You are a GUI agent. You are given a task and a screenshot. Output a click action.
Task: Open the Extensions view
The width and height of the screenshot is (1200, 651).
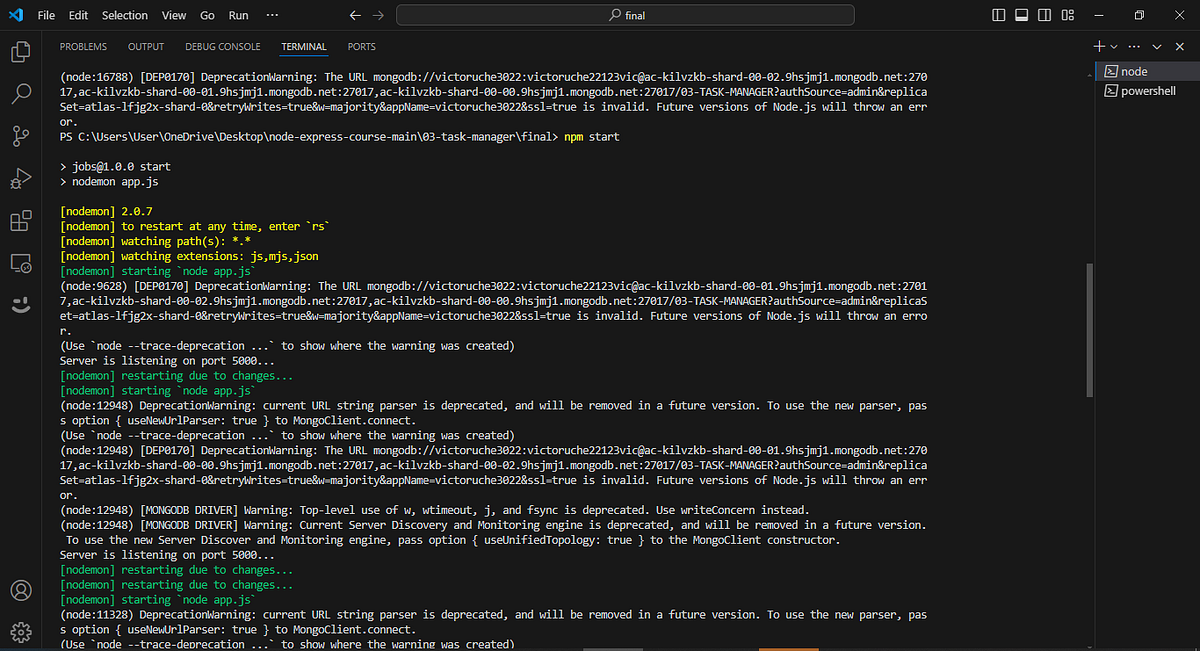click(x=21, y=220)
